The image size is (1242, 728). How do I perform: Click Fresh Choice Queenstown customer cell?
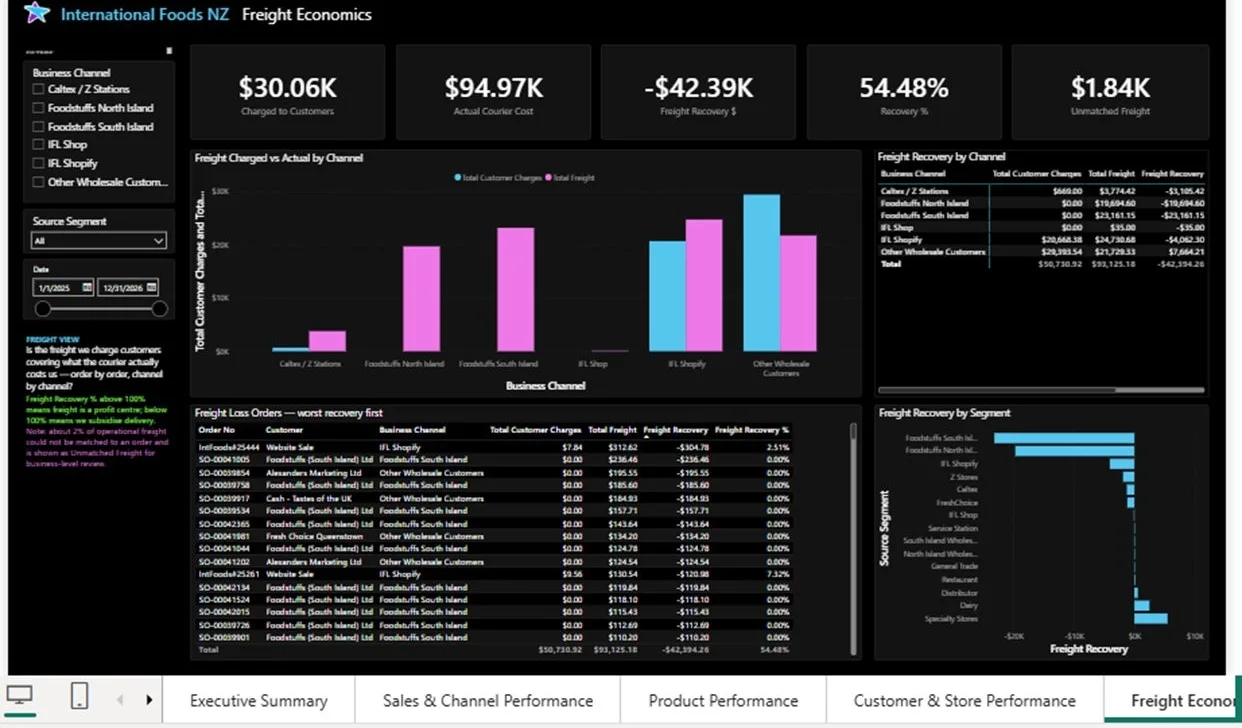pyautogui.click(x=314, y=536)
